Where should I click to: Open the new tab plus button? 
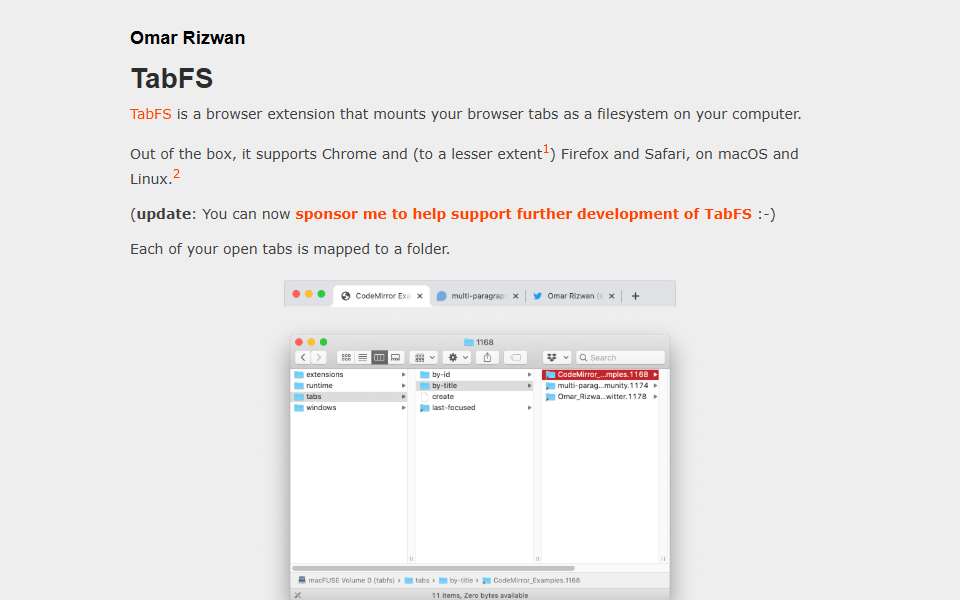pyautogui.click(x=636, y=296)
